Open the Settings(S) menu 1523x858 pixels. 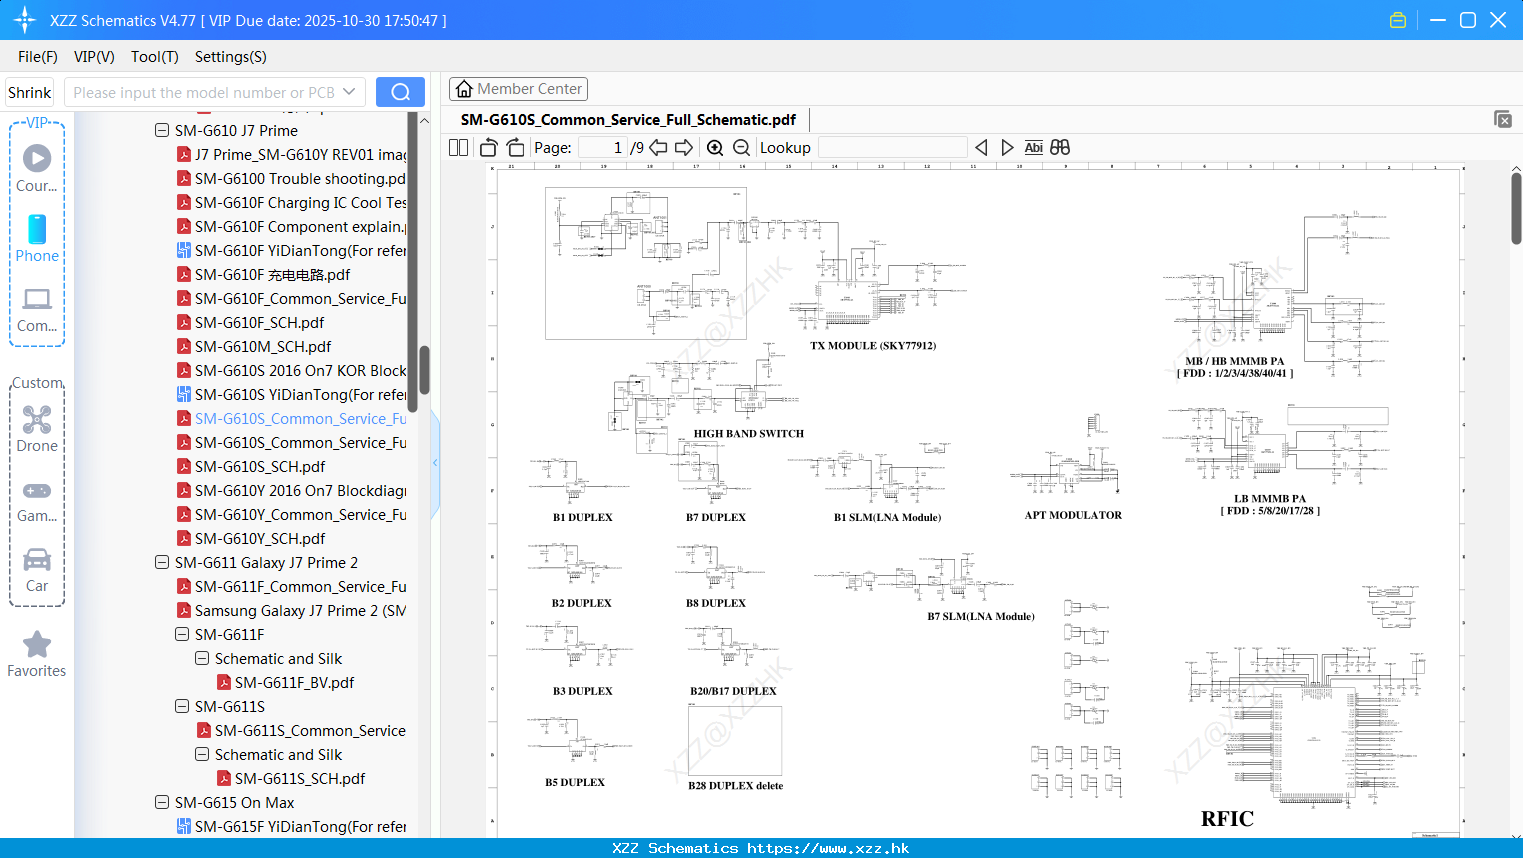pos(231,57)
